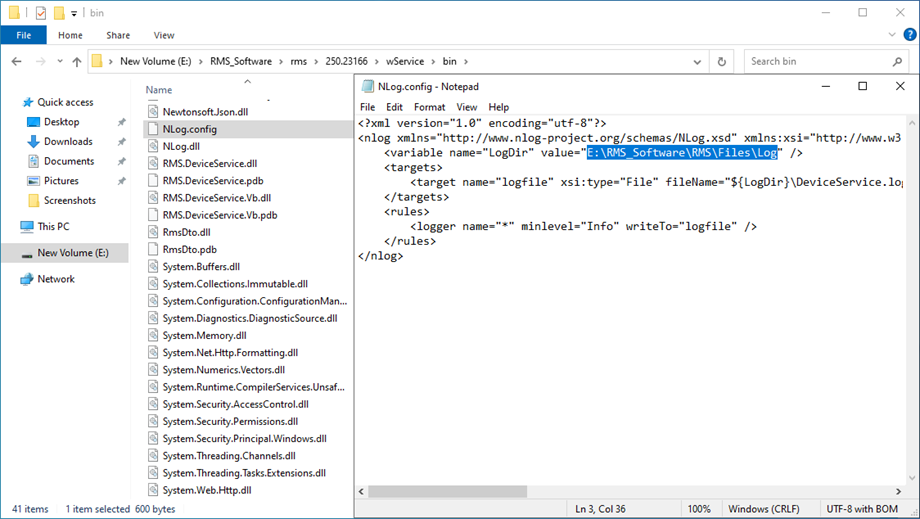Open the Share ribbon tab
Image resolution: width=920 pixels, height=519 pixels.
coord(118,35)
